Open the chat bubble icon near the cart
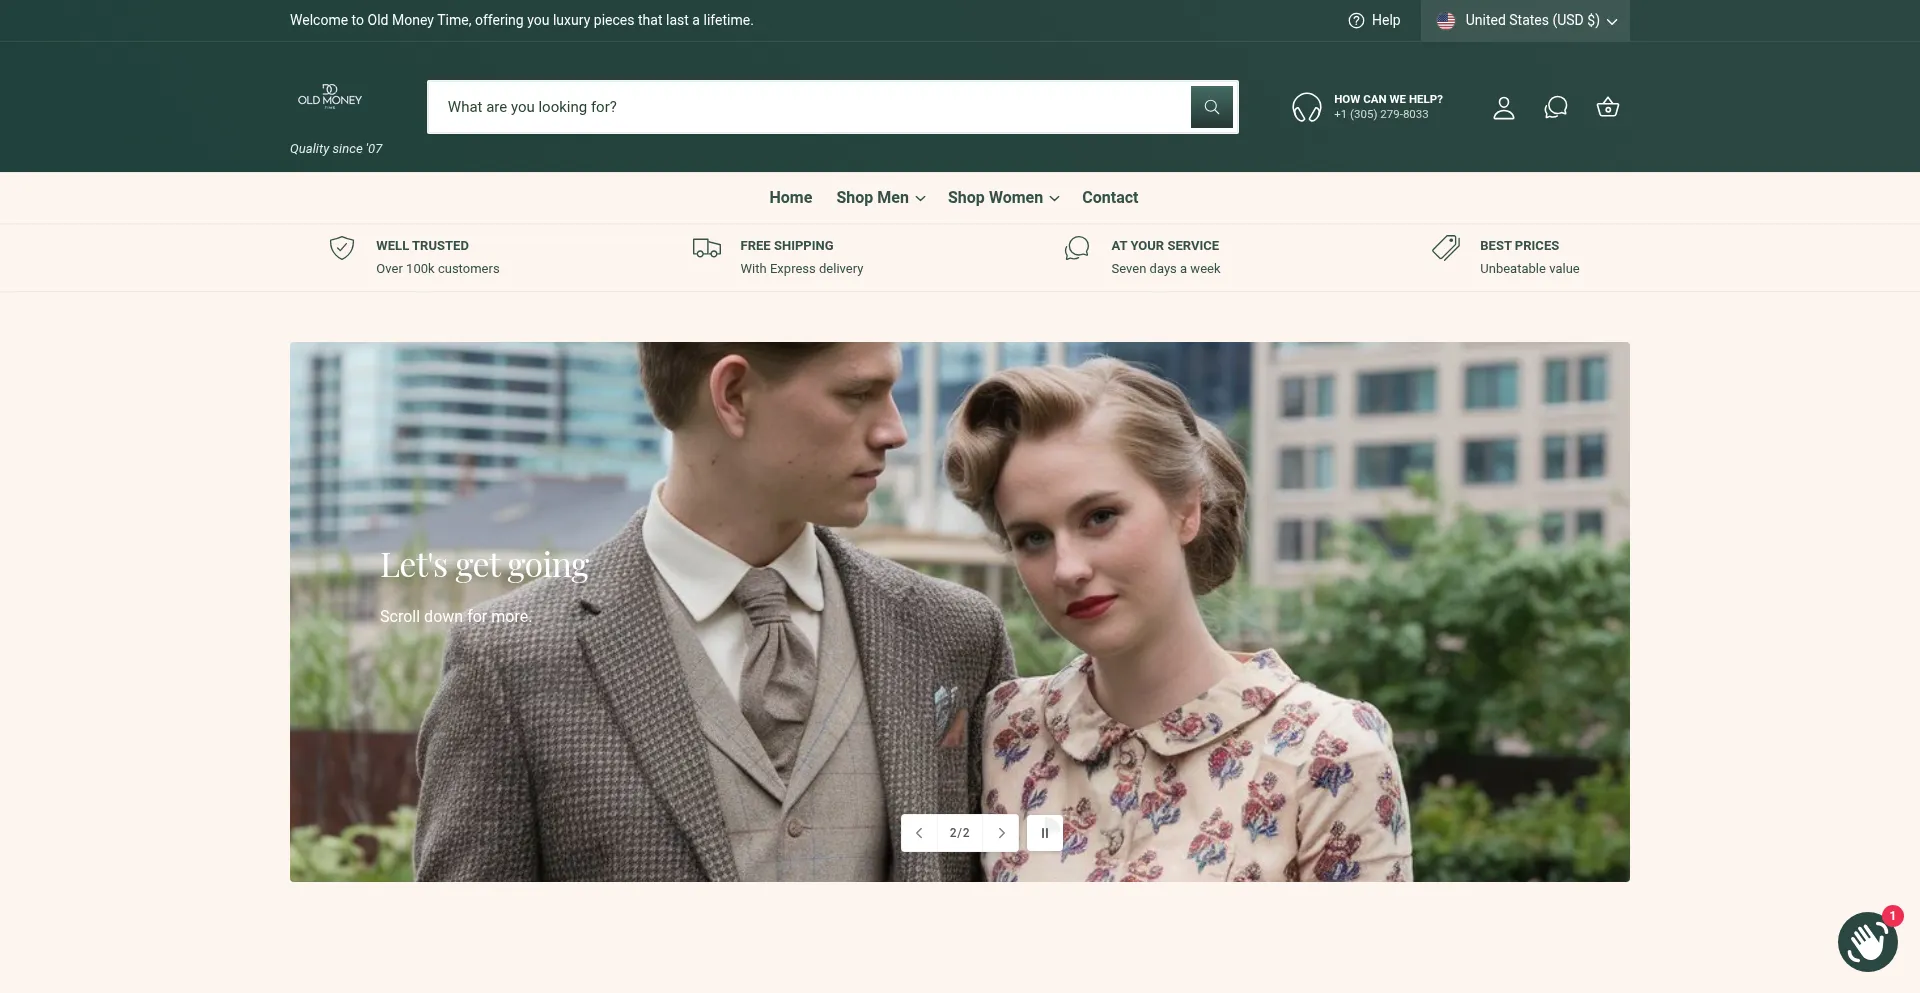The image size is (1920, 993). (1556, 107)
